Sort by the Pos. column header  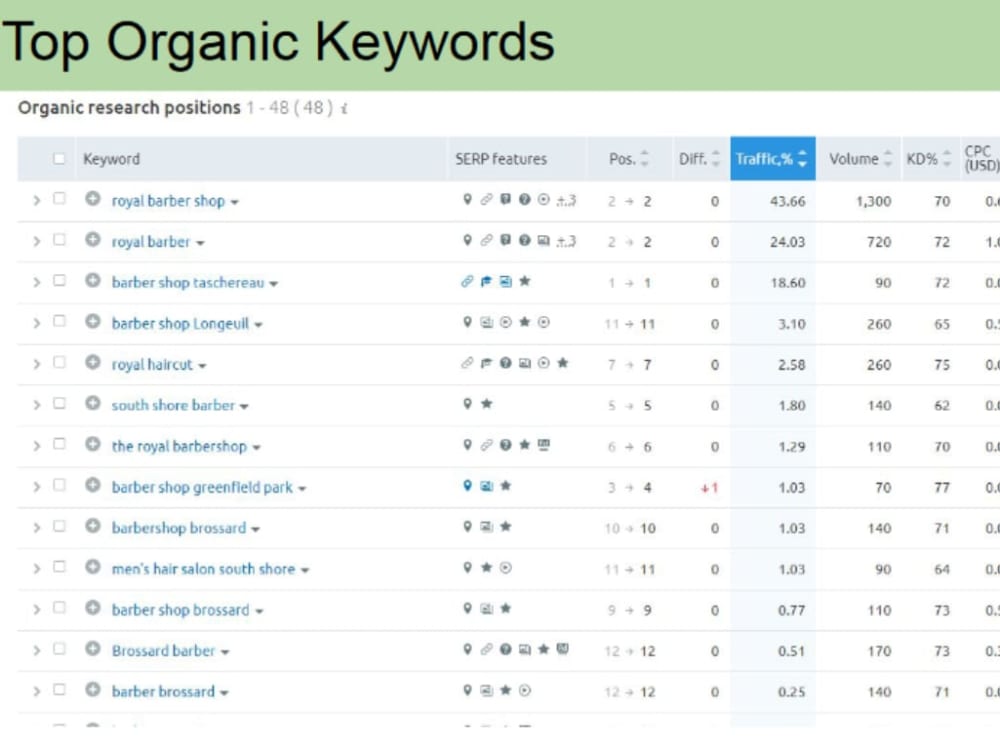pos(628,159)
